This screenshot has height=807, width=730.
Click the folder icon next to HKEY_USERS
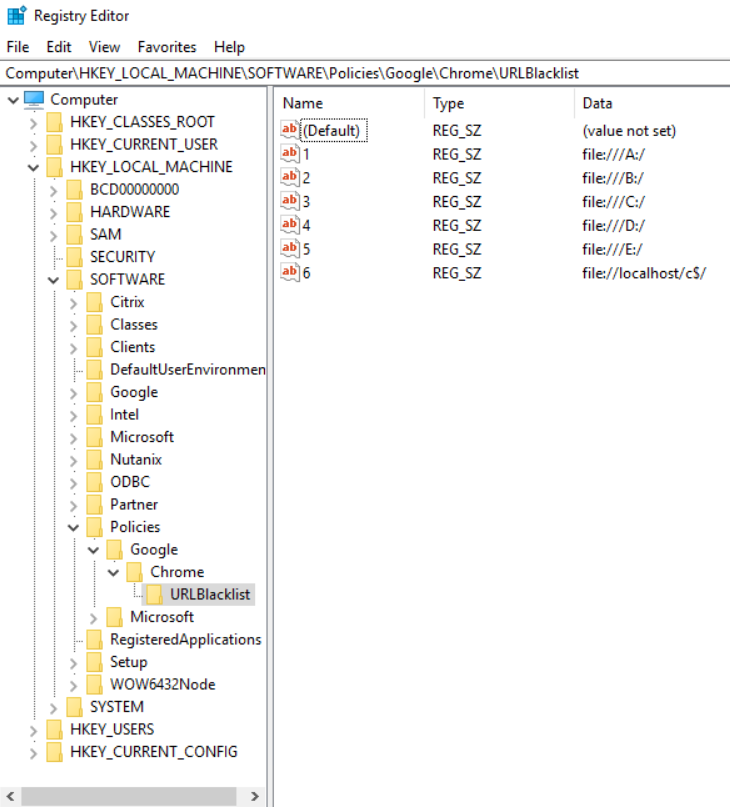(55, 730)
